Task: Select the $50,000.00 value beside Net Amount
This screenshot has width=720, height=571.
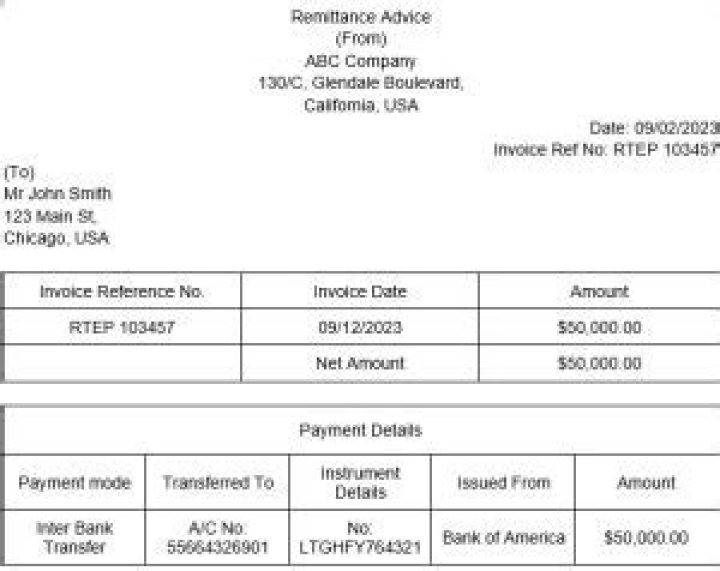Action: [599, 363]
